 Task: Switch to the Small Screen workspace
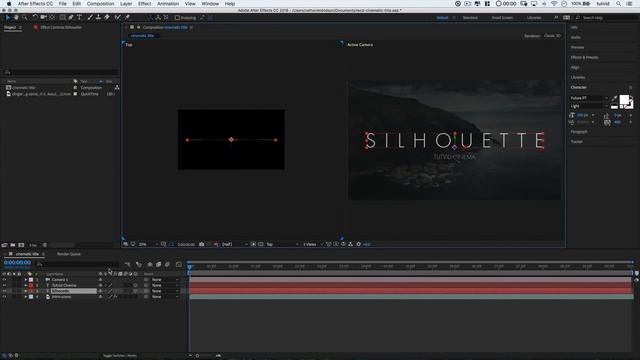502,18
